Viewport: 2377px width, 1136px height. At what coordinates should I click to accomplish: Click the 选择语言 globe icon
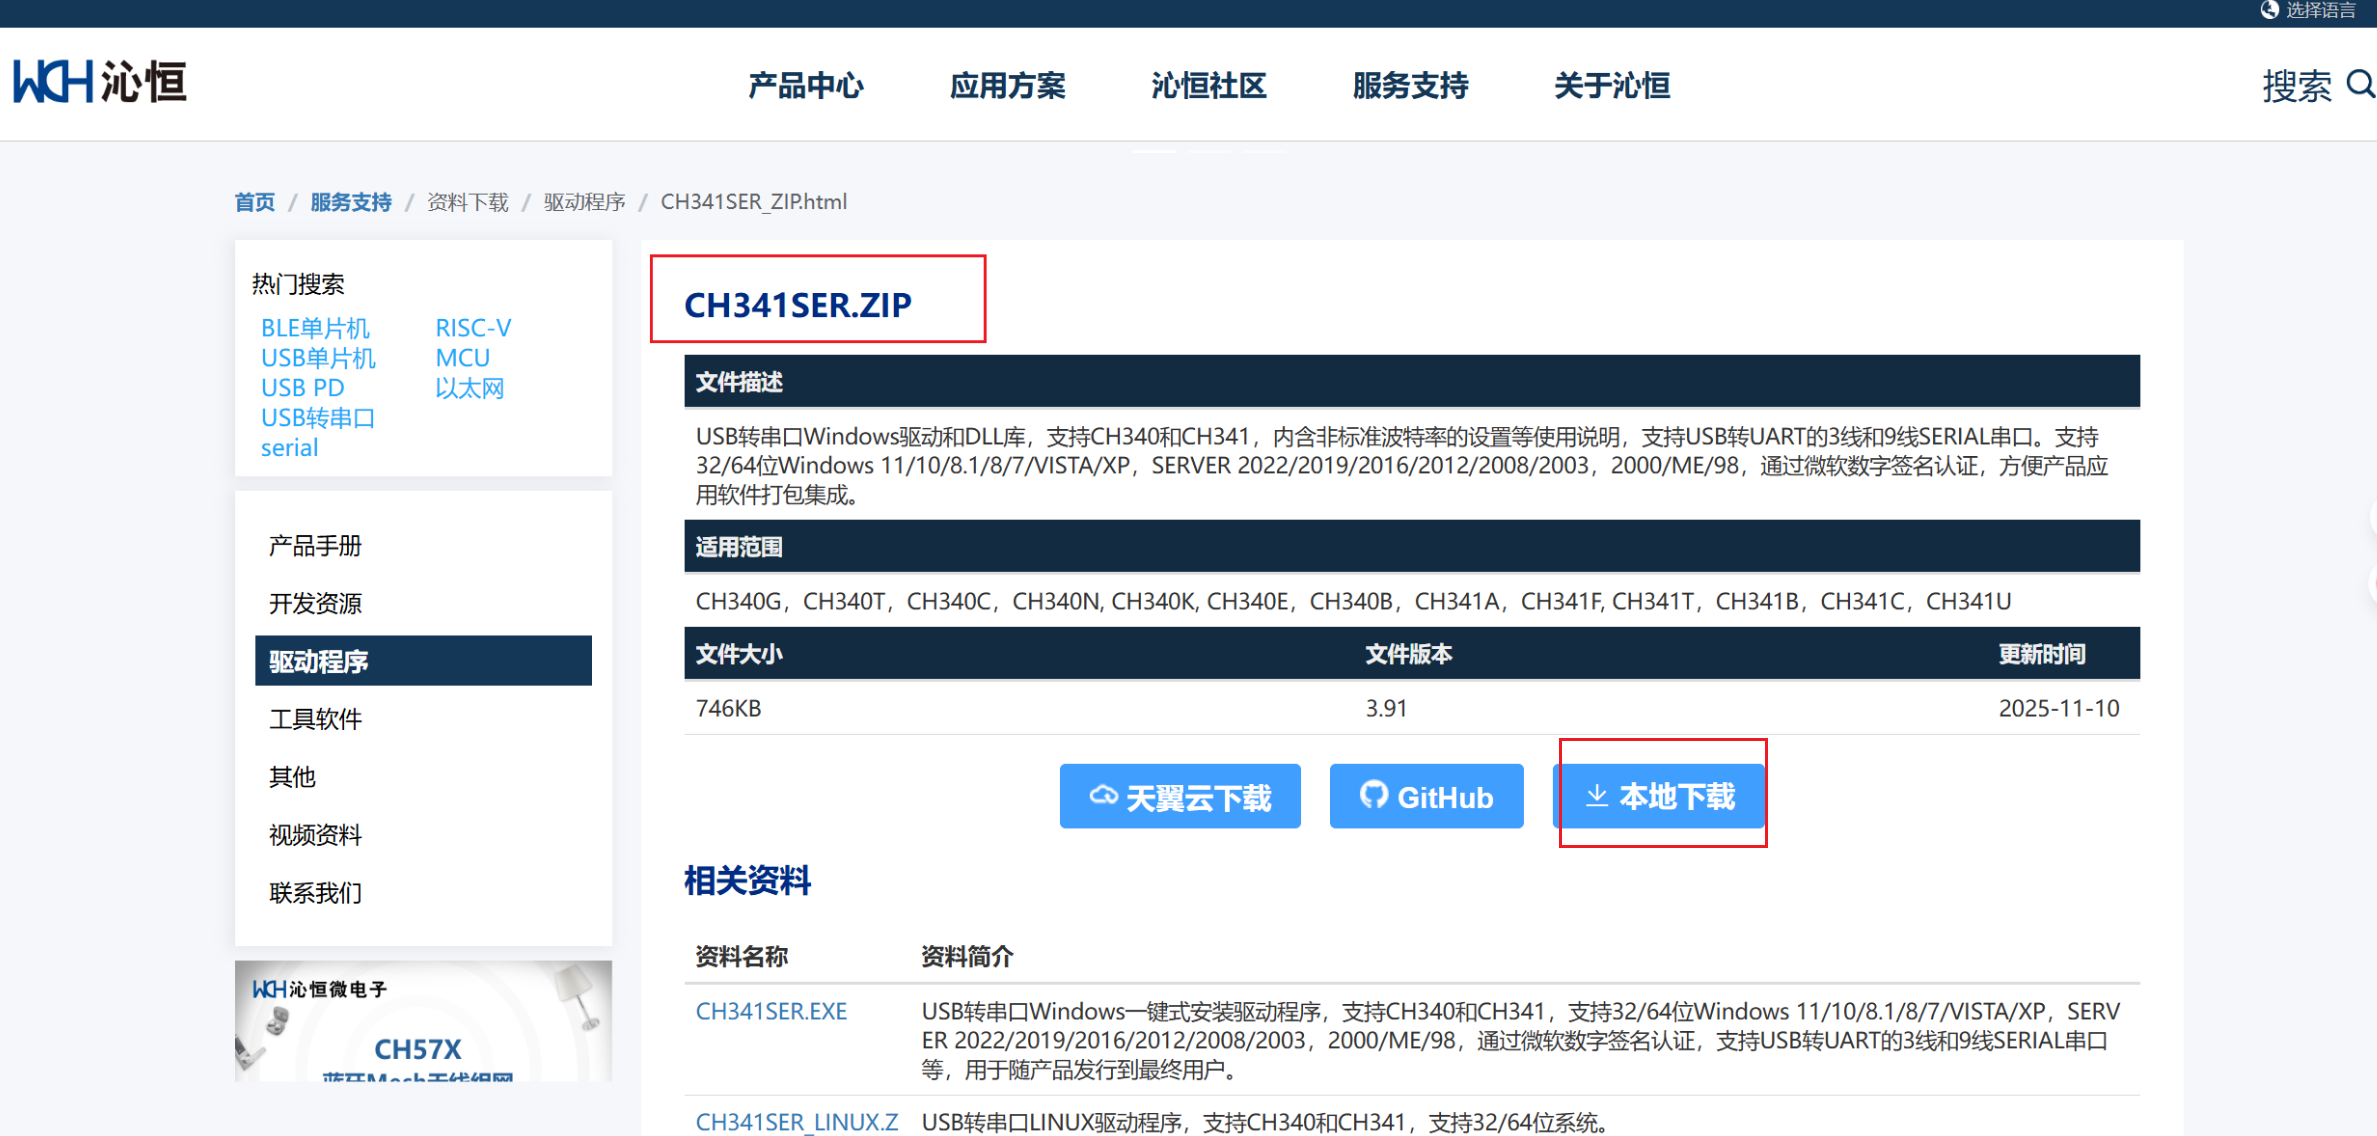(x=2269, y=10)
